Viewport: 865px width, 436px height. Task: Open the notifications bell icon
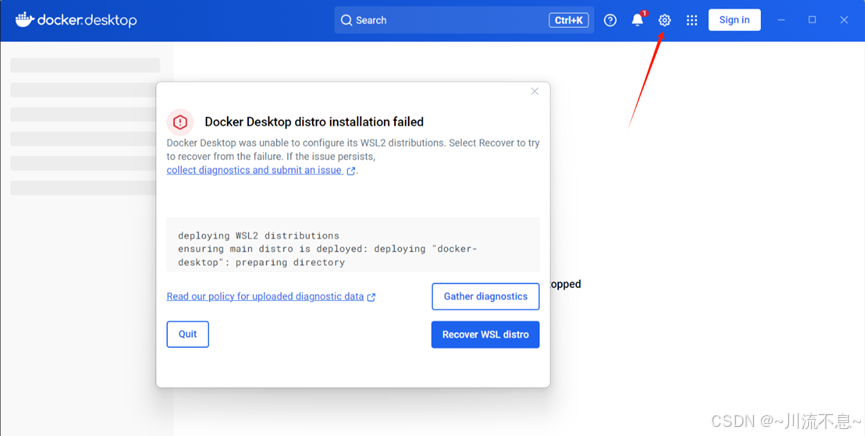pyautogui.click(x=638, y=20)
